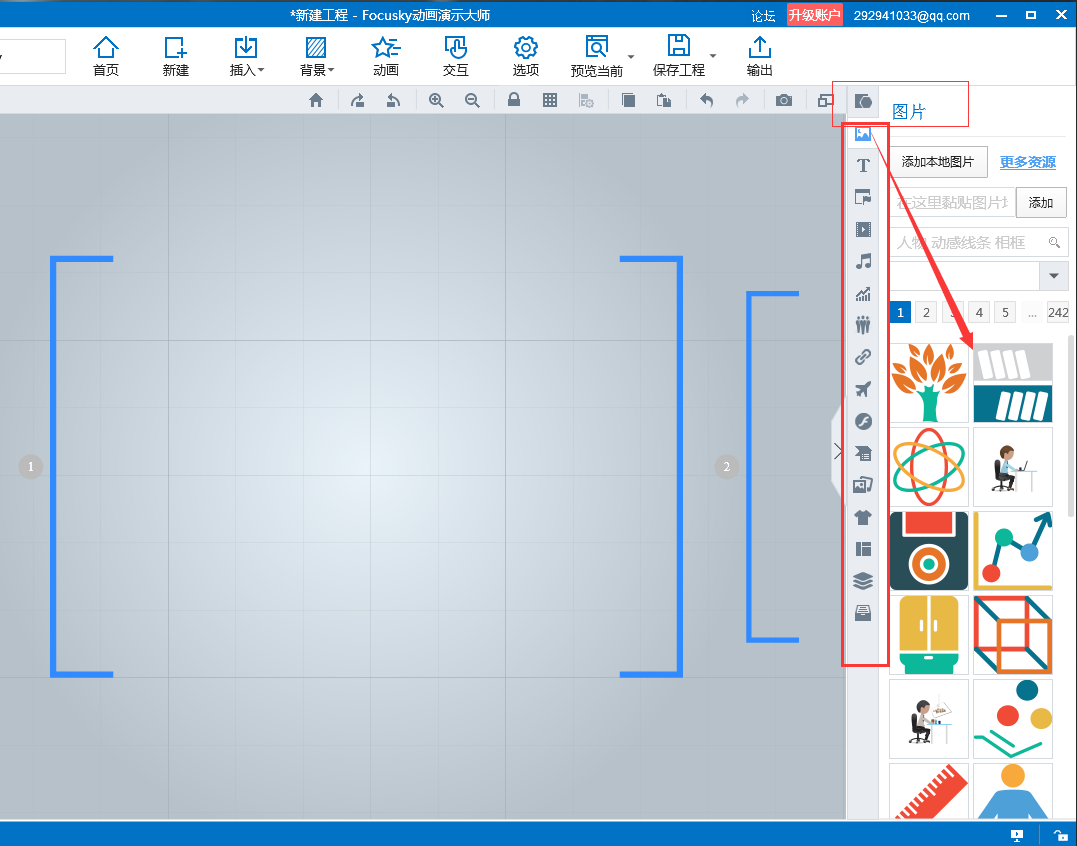Viewport: 1077px width, 846px height.
Task: Collapse the right side panel arrow
Action: point(838,451)
